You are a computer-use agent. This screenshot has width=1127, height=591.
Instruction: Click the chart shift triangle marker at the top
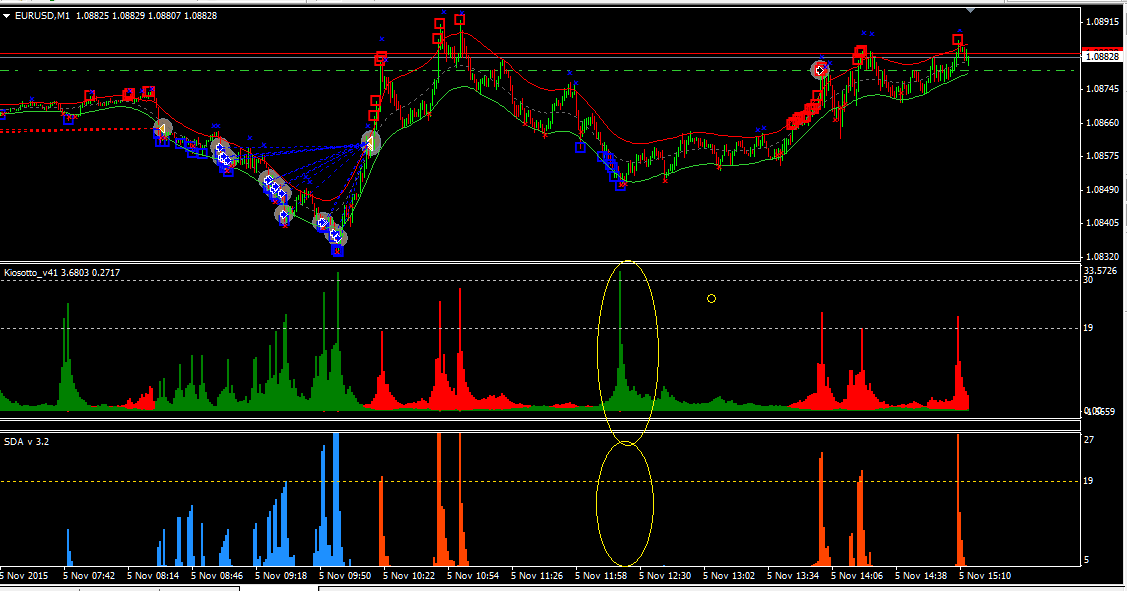pyautogui.click(x=971, y=11)
